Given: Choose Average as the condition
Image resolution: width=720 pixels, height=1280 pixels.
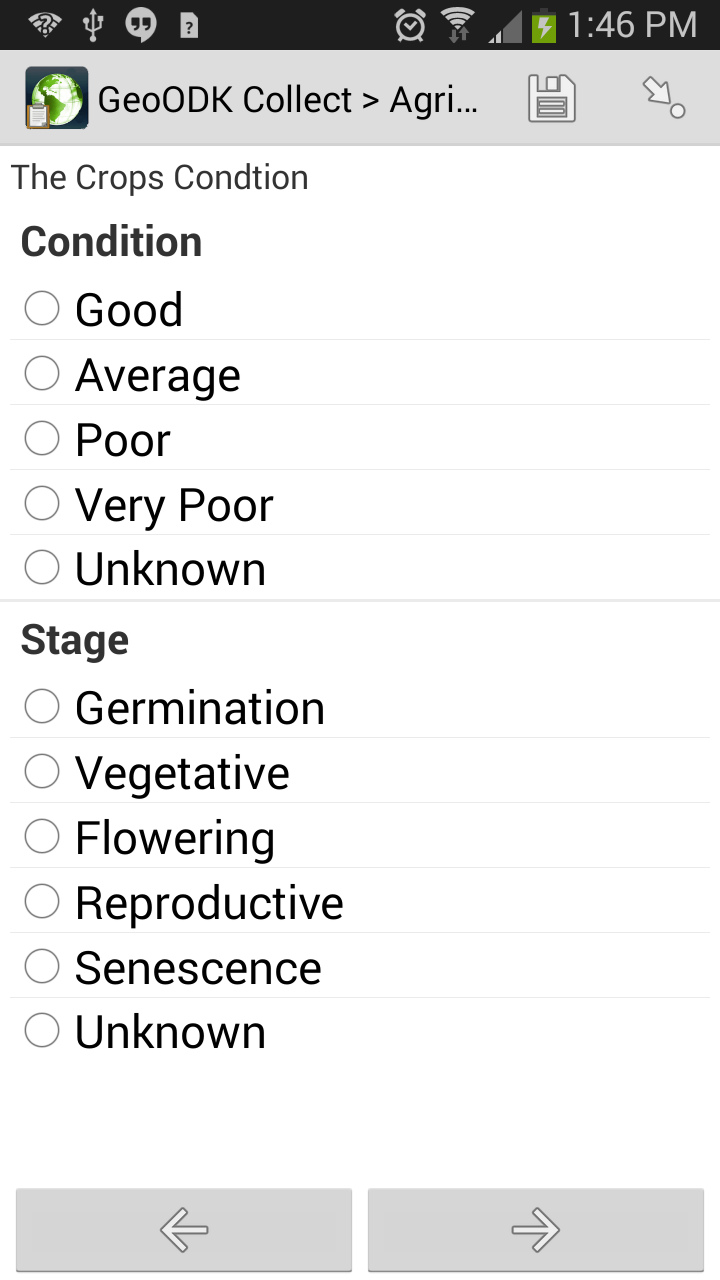Looking at the screenshot, I should point(42,374).
